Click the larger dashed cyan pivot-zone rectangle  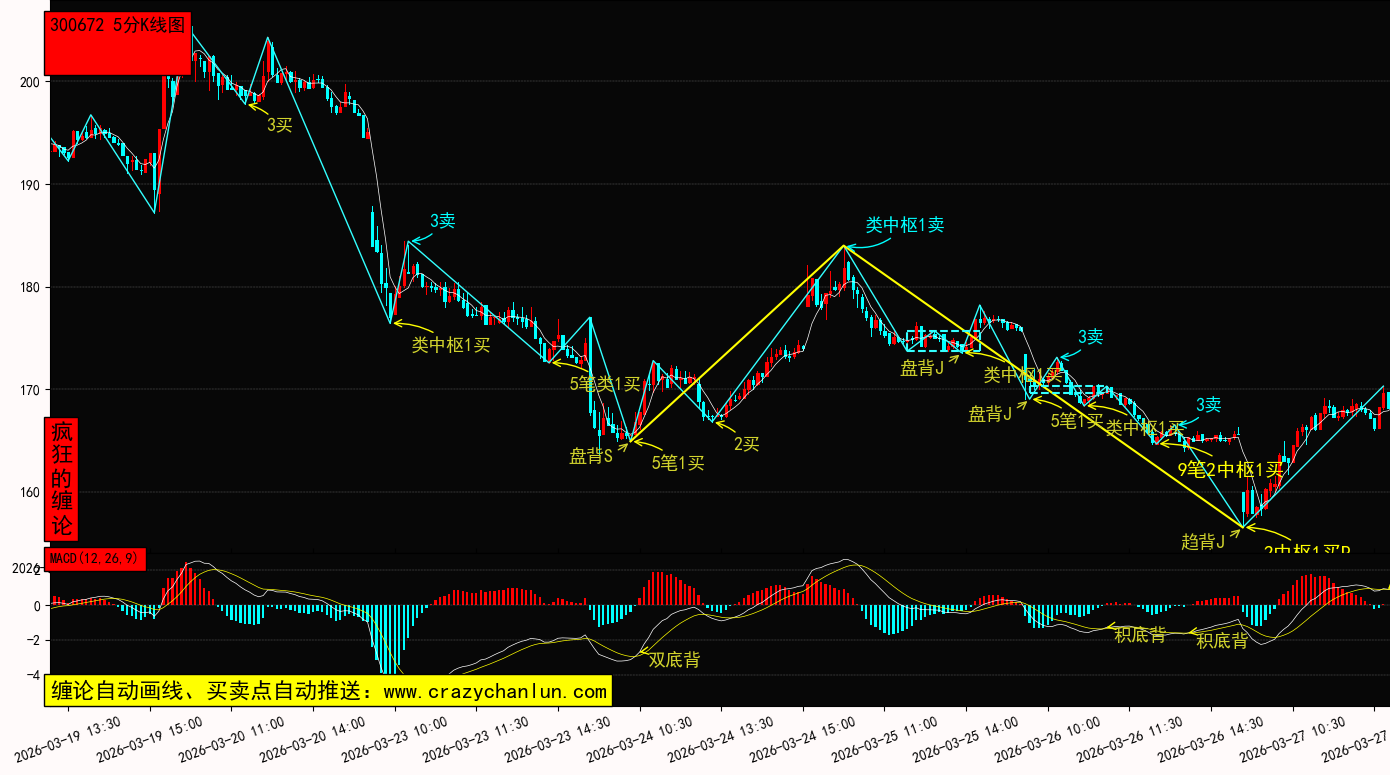943,340
